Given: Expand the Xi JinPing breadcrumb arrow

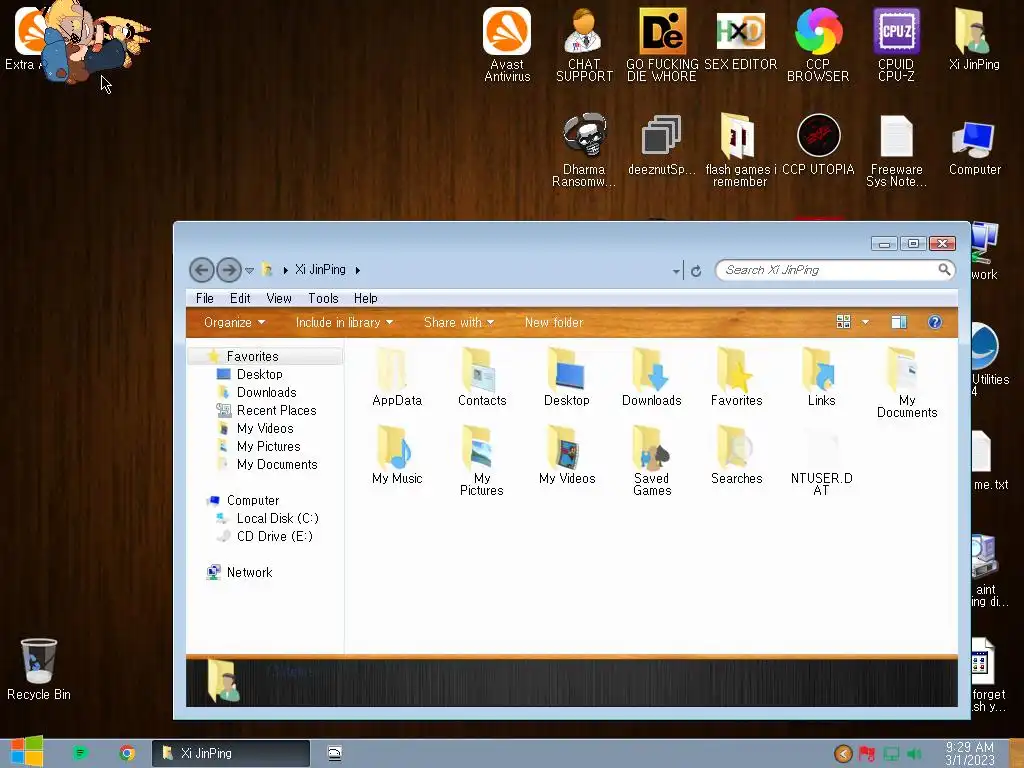Looking at the screenshot, I should pos(357,270).
